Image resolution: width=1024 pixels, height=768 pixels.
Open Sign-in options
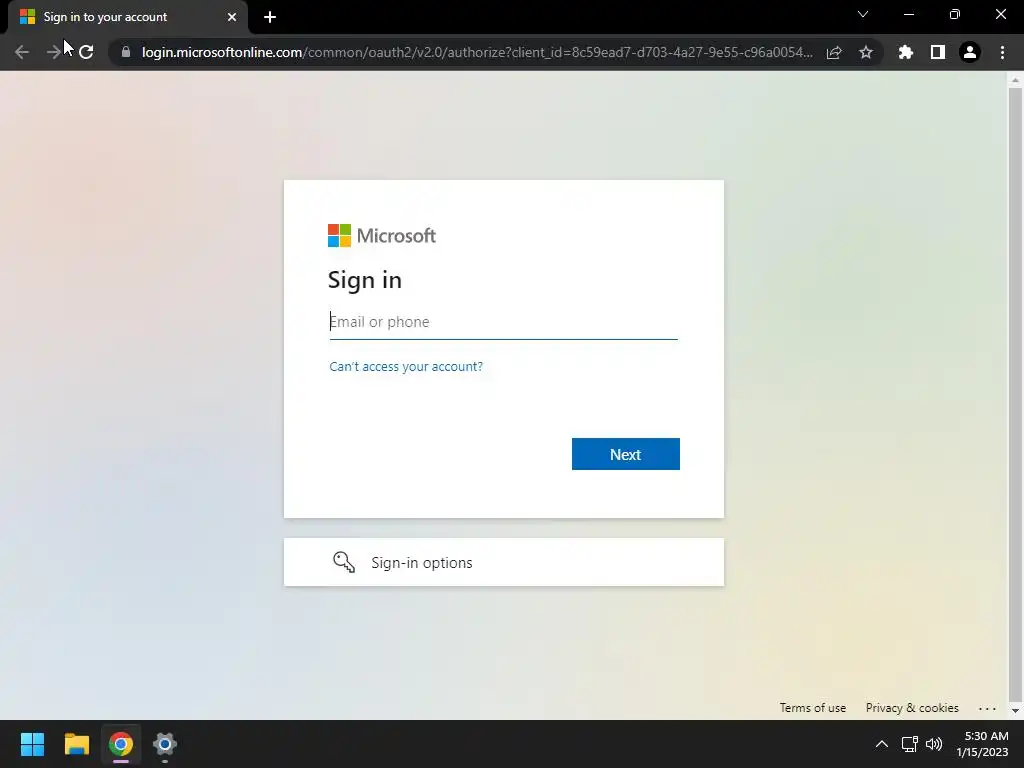504,562
